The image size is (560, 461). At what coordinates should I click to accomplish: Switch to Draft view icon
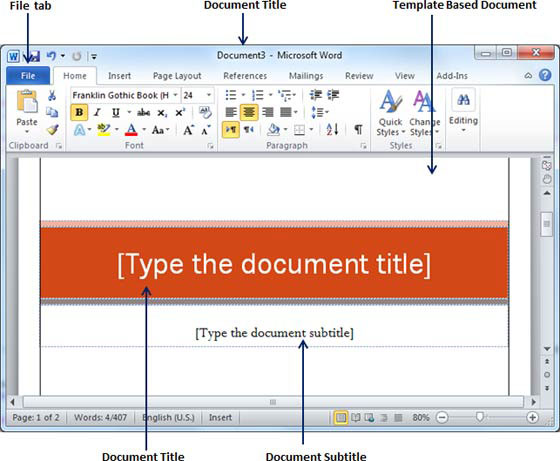398,417
